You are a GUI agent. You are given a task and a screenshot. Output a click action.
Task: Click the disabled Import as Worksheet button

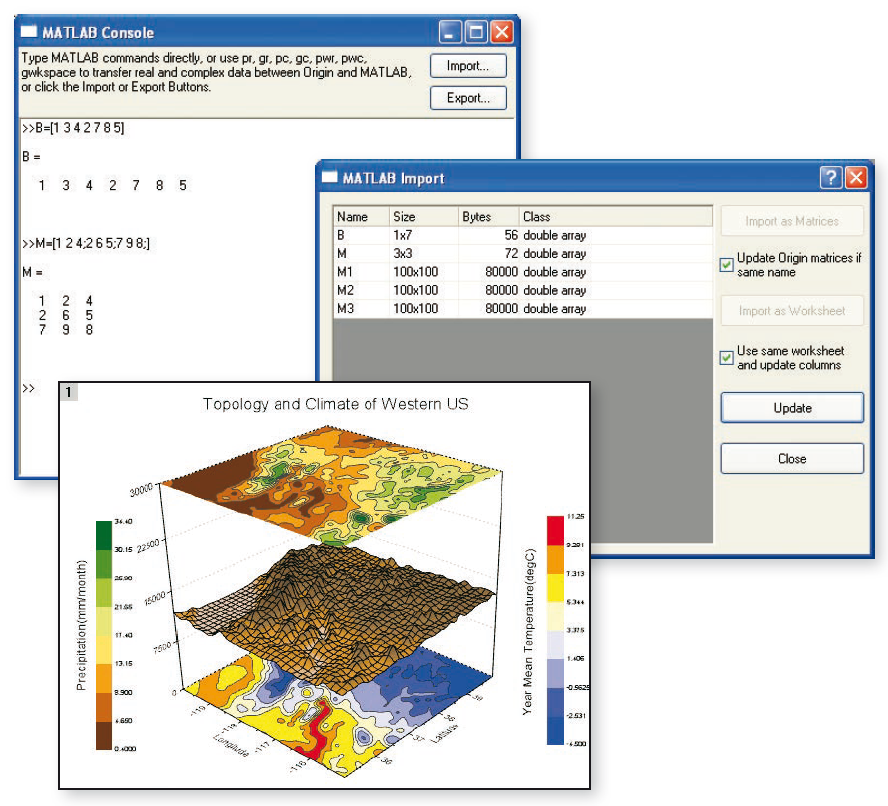[x=792, y=310]
